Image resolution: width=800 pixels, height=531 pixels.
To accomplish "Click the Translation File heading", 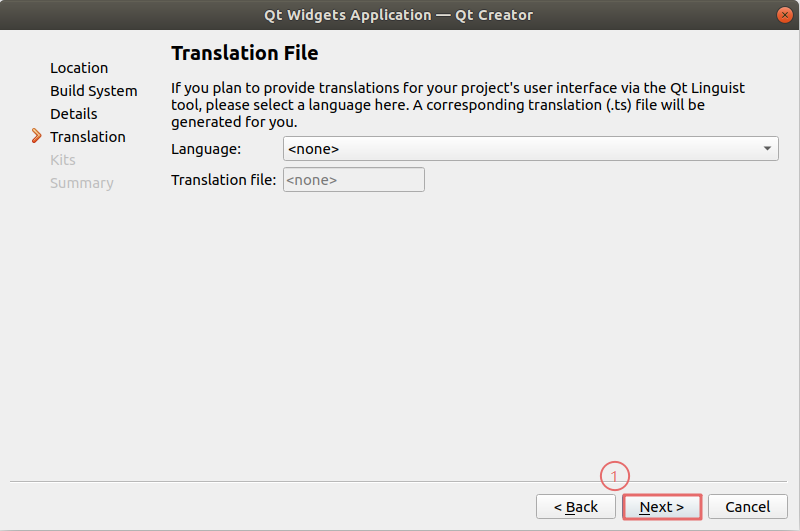I will [245, 53].
